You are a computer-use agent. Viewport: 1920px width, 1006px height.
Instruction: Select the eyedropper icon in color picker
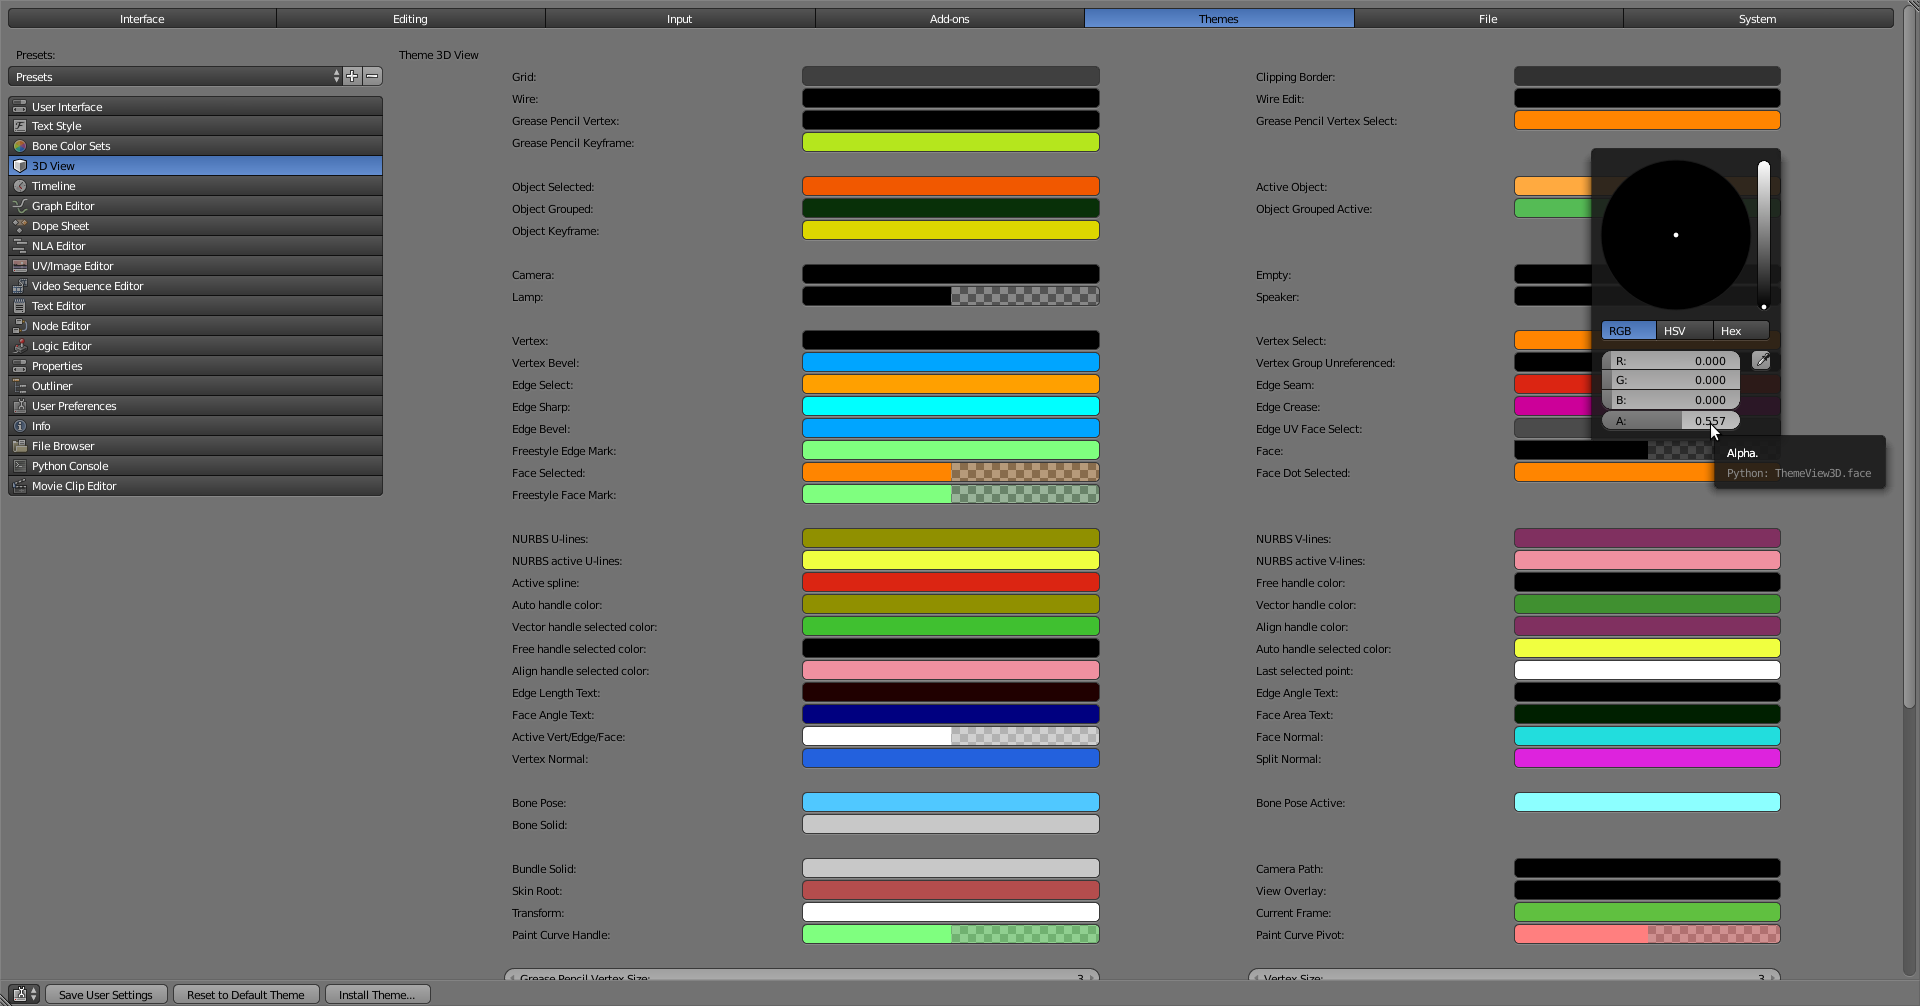click(1761, 361)
